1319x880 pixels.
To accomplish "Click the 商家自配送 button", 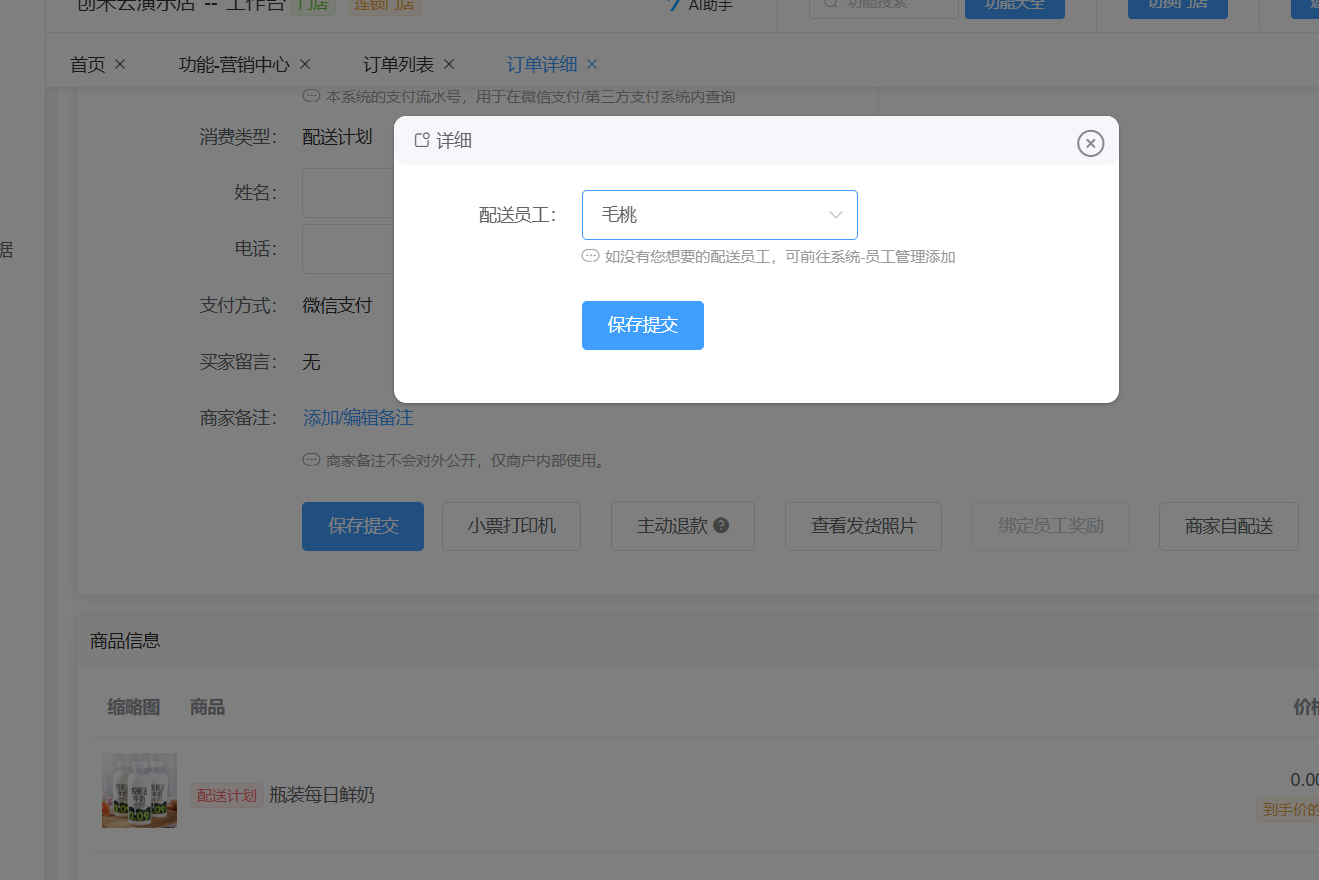I will click(x=1228, y=526).
